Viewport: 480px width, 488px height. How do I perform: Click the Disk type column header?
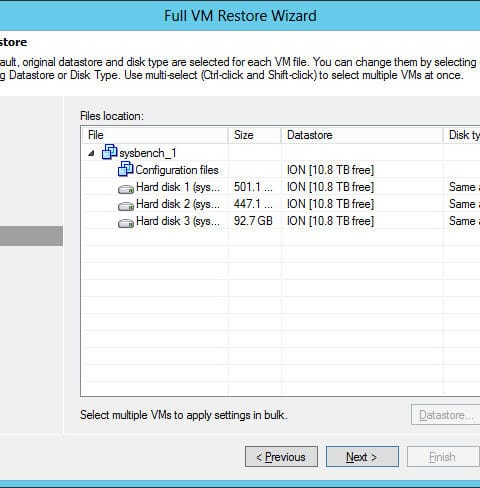coord(462,135)
